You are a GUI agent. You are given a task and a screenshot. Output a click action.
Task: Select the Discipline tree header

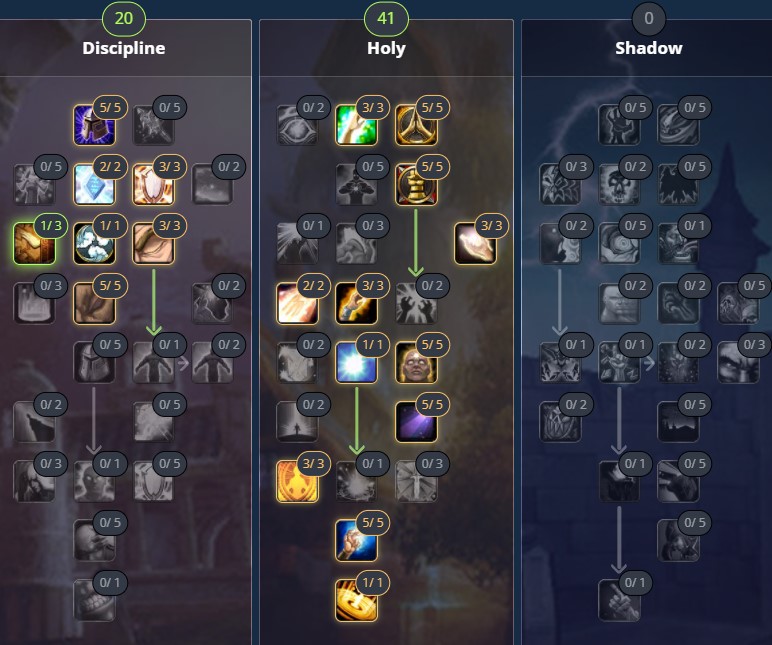[124, 48]
